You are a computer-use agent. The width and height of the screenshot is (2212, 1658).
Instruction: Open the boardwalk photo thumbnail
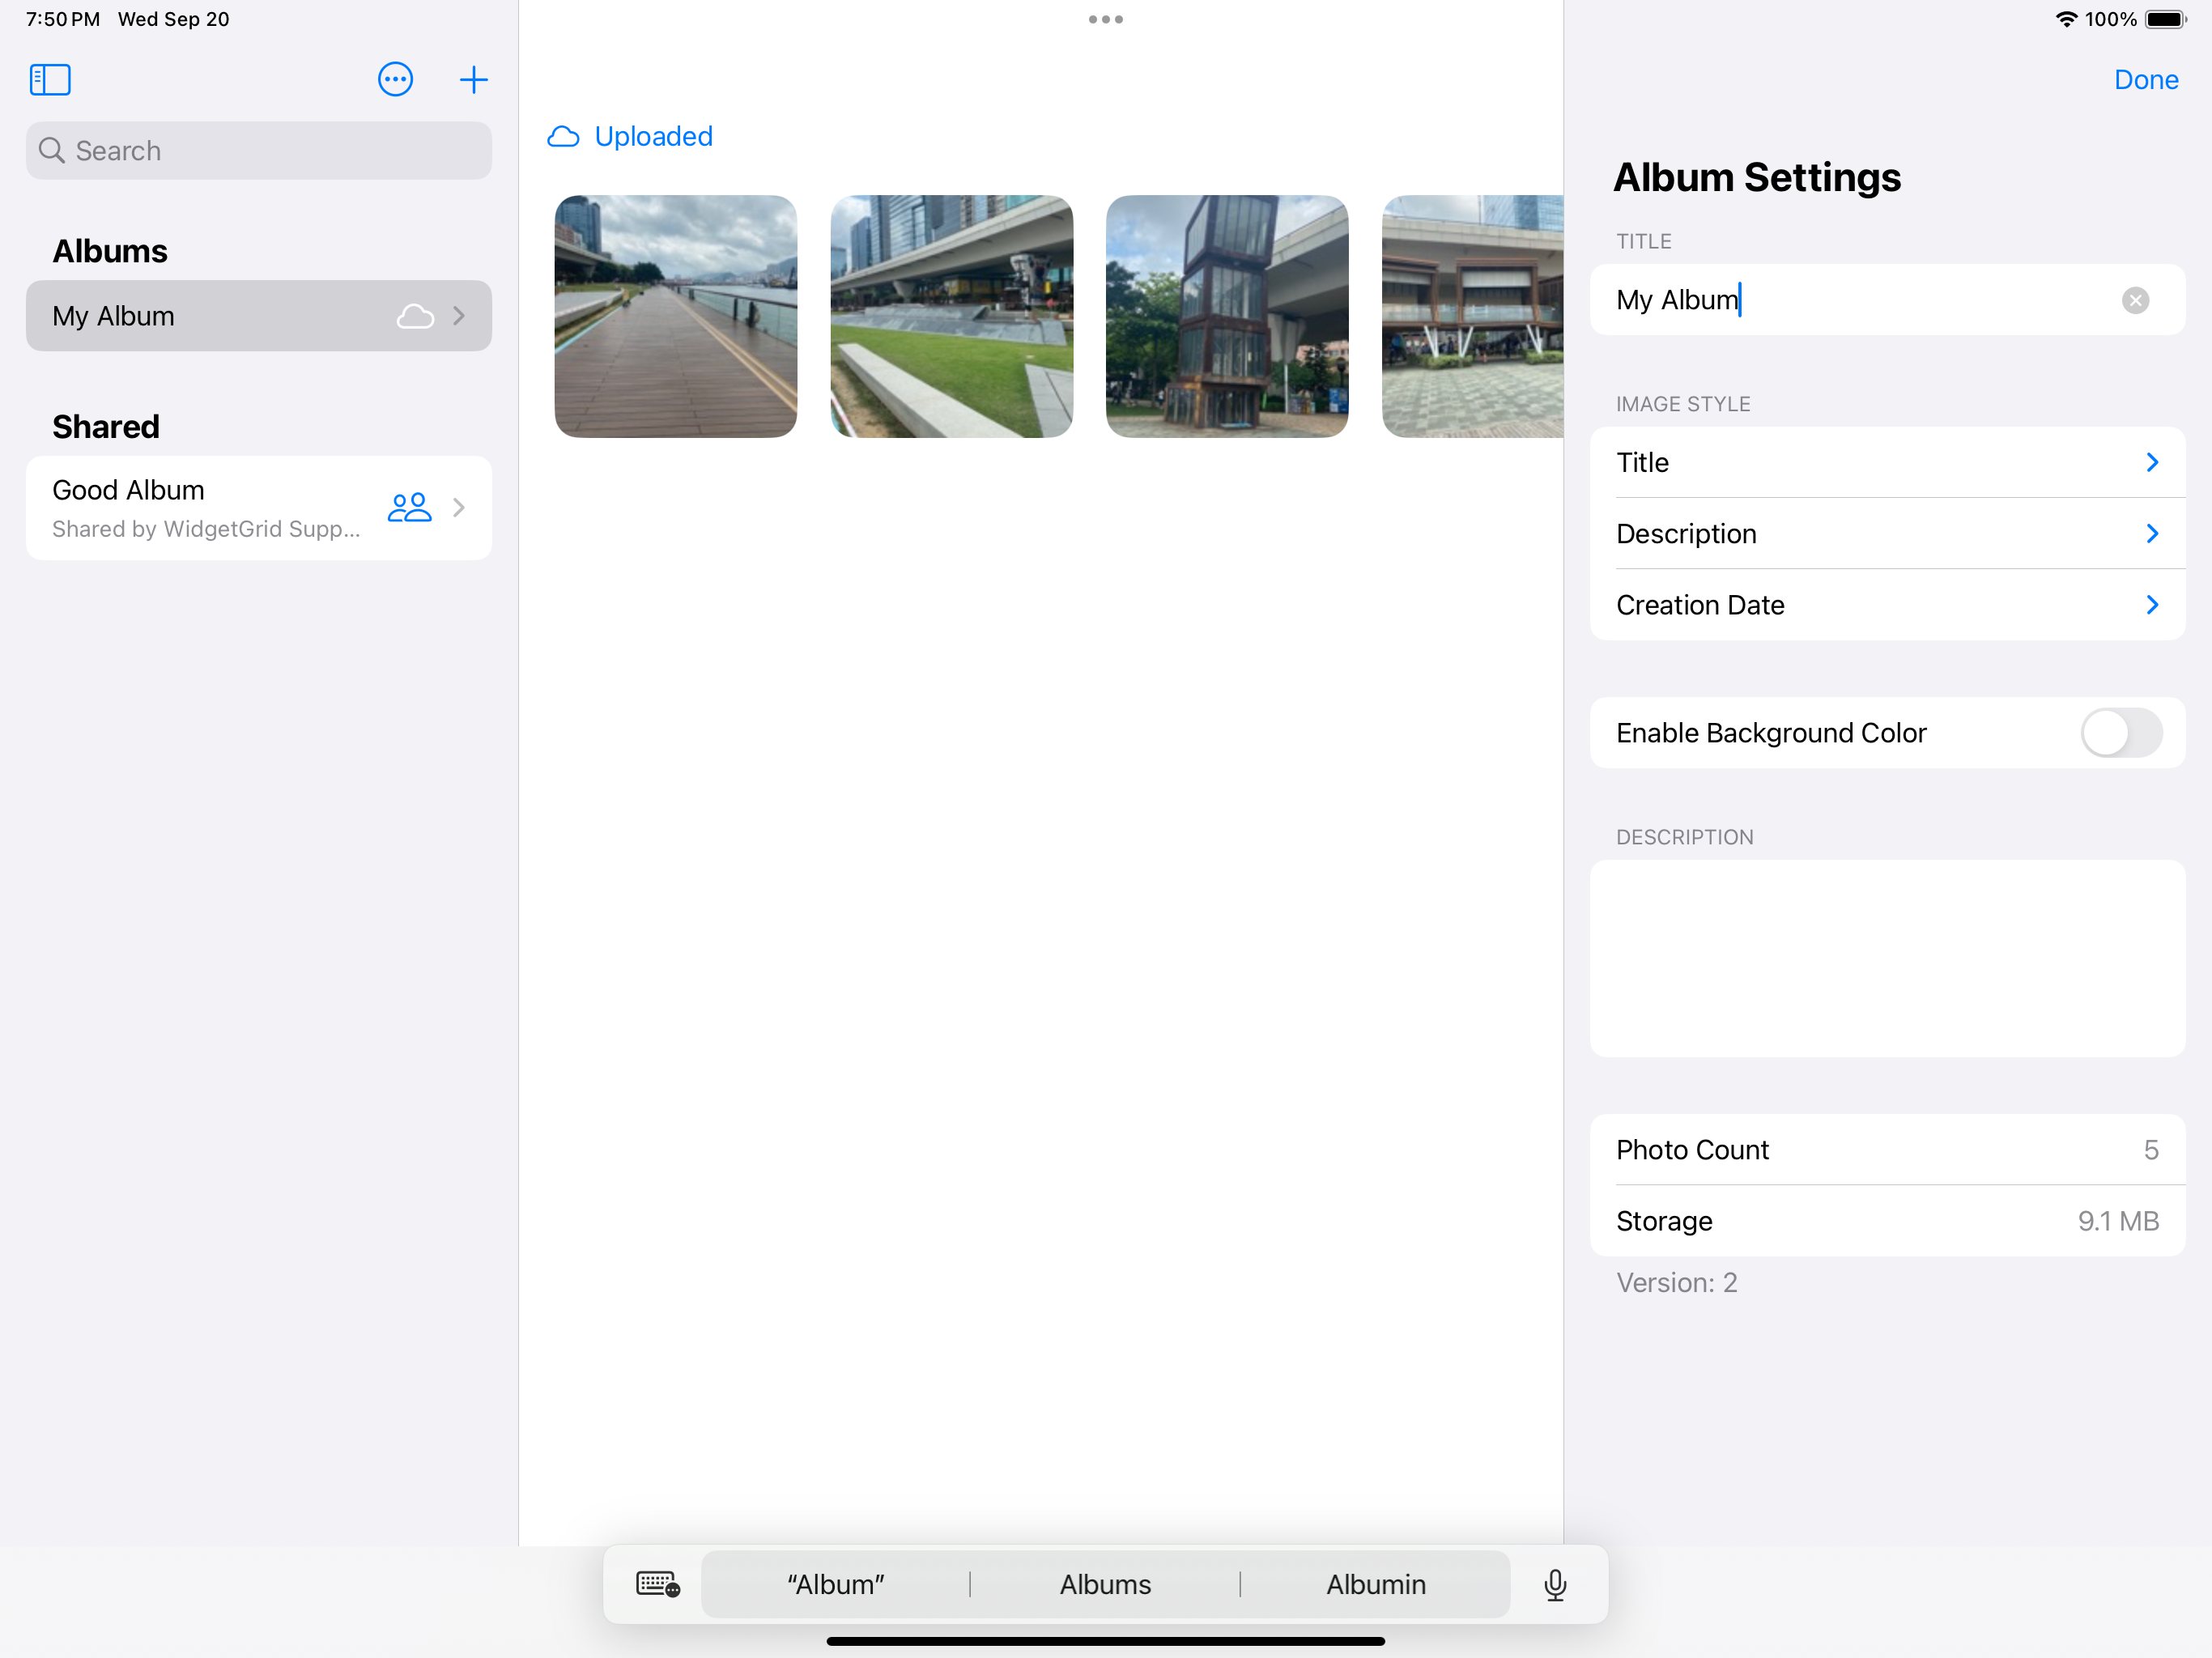click(x=676, y=316)
